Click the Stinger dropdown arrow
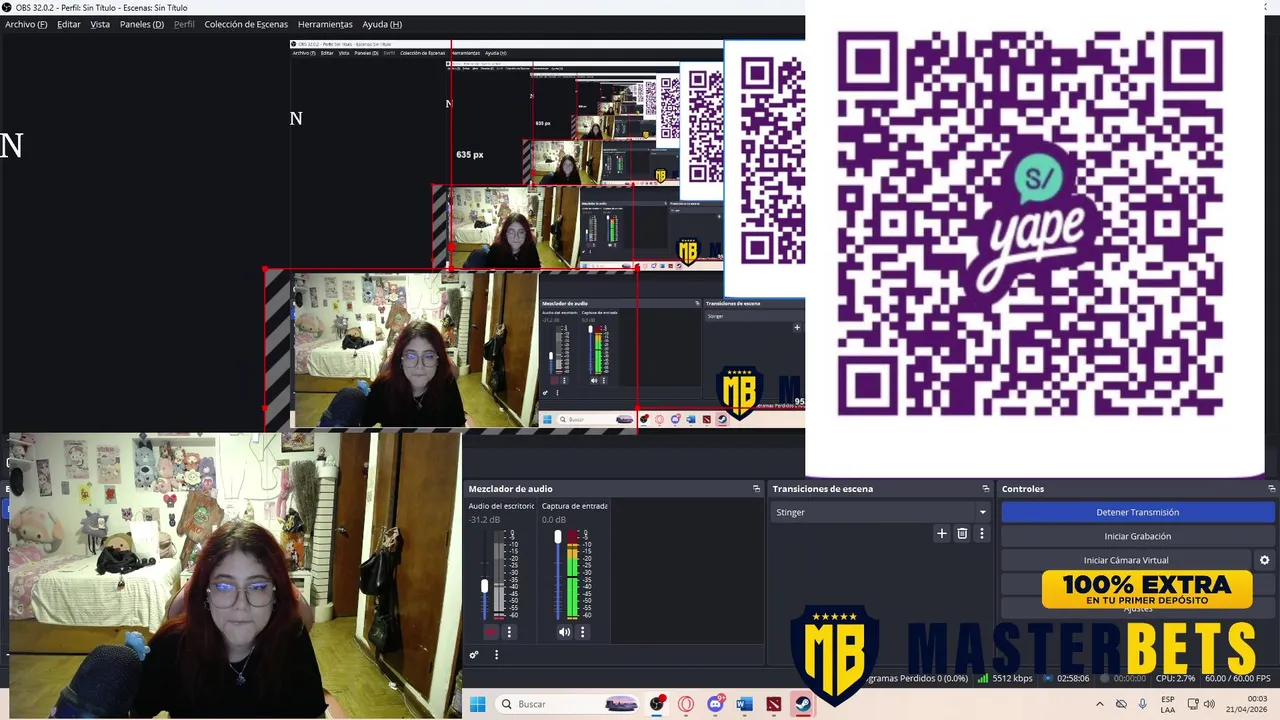1280x720 pixels. (x=982, y=512)
